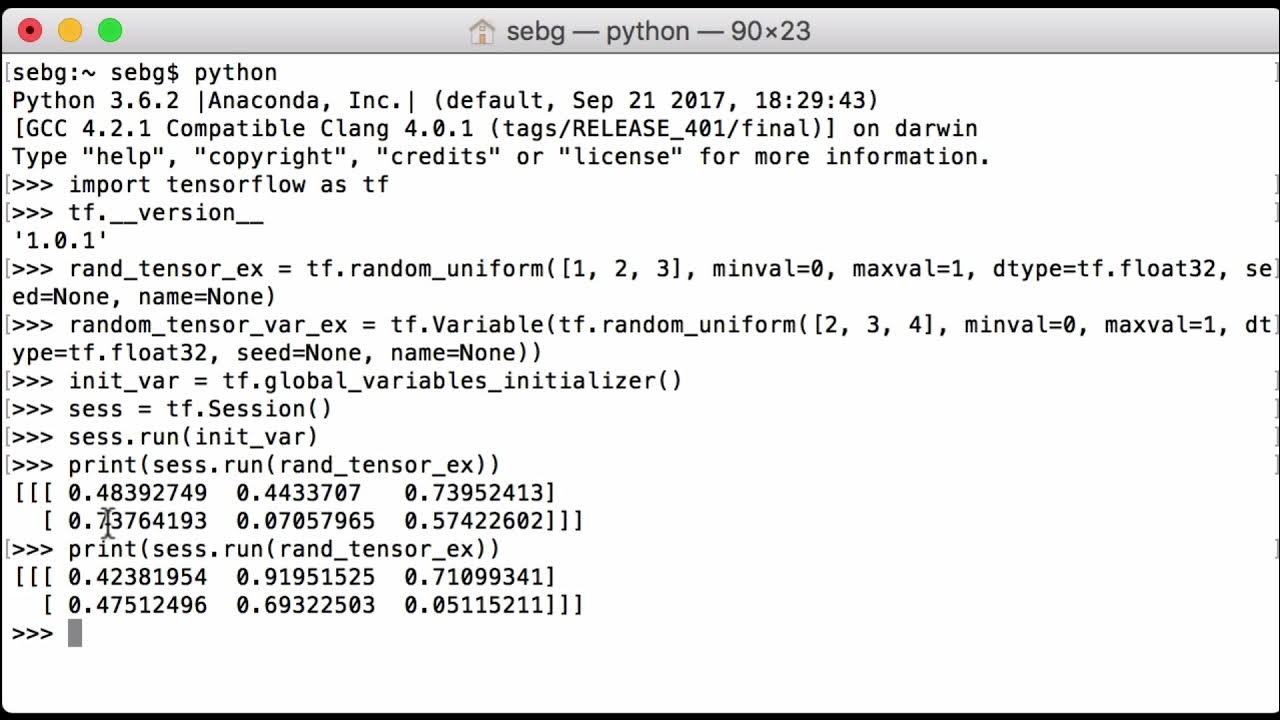Click the version output '1.0.1'
This screenshot has width=1280, height=720.
60,241
